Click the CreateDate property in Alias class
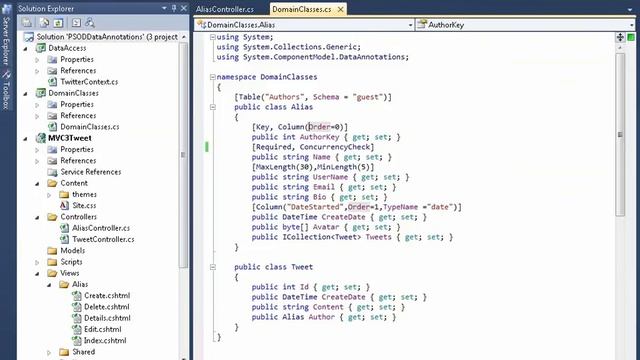Viewport: 640px width, 360px height. pos(343,217)
